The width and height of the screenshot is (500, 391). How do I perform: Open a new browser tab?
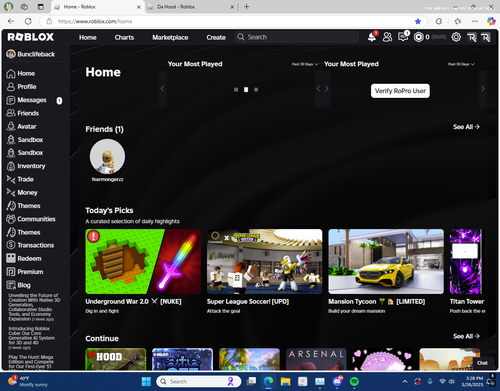[247, 7]
